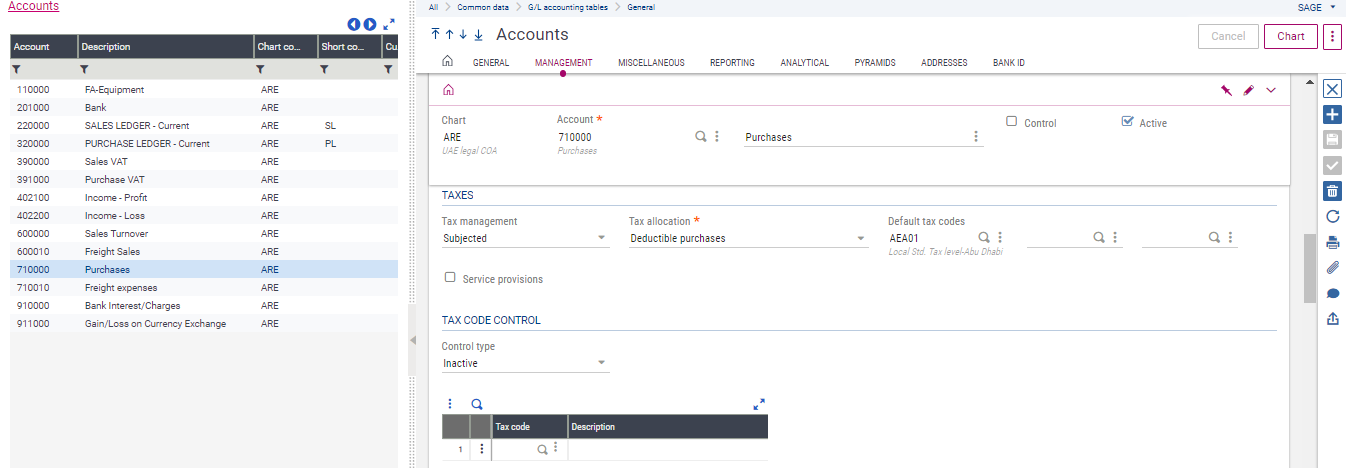Click the home icon beside GENERAL tab

point(447,62)
